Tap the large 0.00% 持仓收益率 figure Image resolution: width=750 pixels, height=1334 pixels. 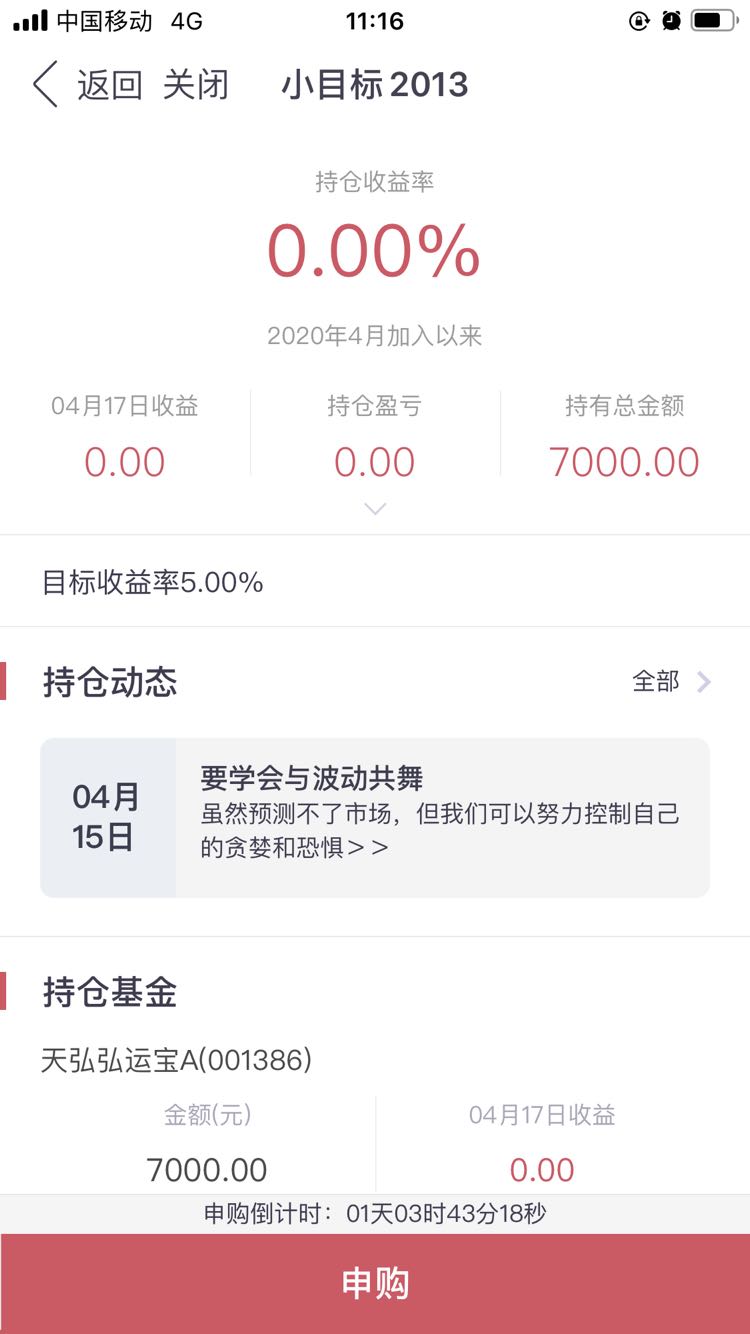[x=374, y=250]
